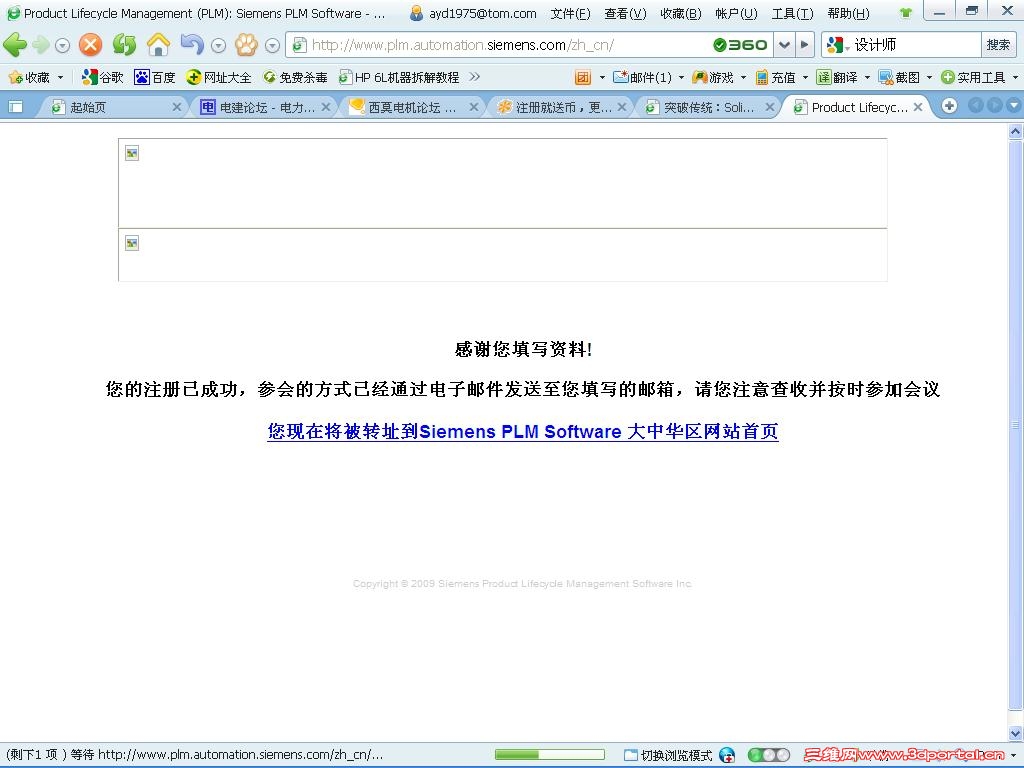Open the 文件(F) menu
1024x768 pixels.
pyautogui.click(x=570, y=13)
